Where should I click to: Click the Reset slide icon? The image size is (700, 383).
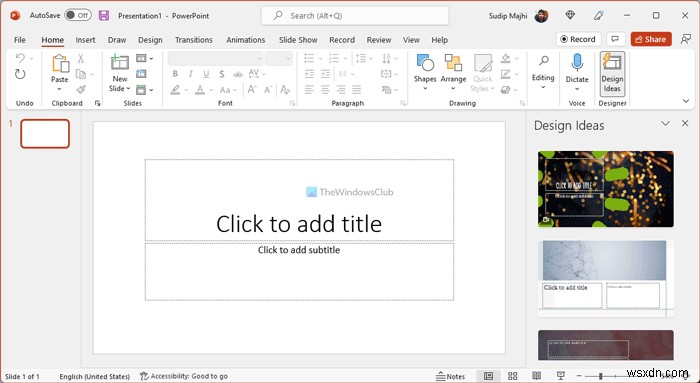pos(141,74)
